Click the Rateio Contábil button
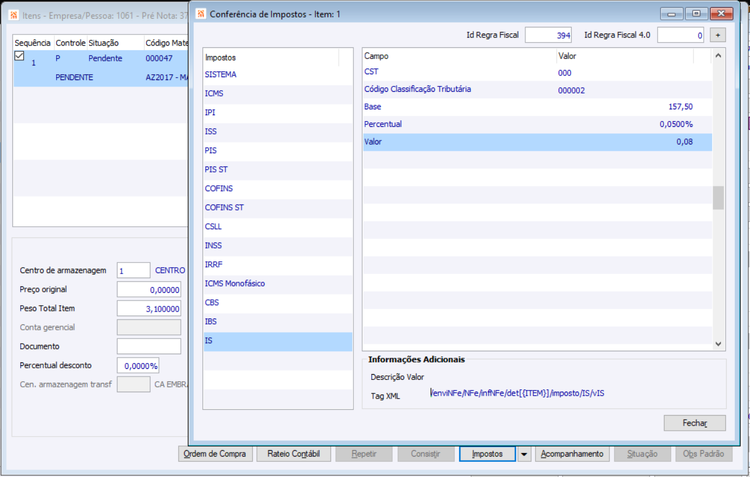Screen dimensions: 750x477 (294, 454)
